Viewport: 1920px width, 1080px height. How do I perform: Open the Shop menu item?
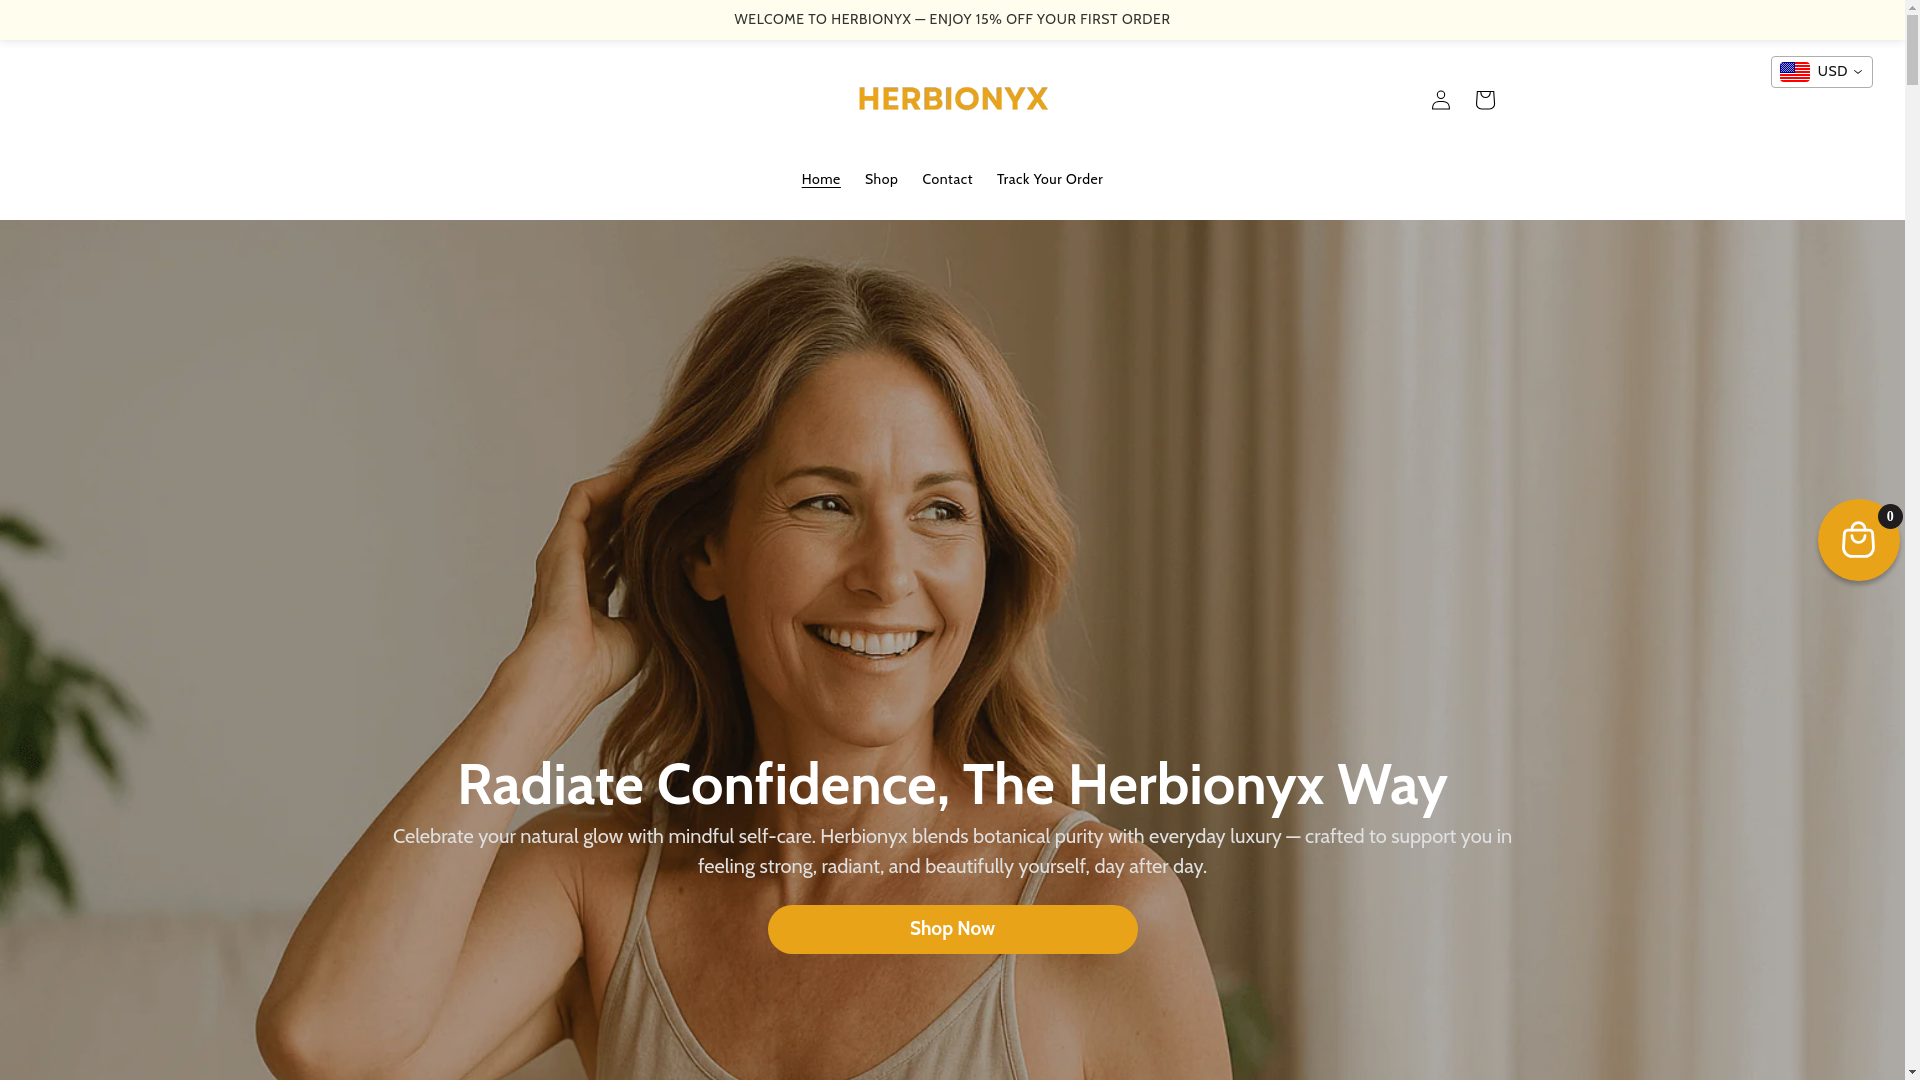point(881,179)
